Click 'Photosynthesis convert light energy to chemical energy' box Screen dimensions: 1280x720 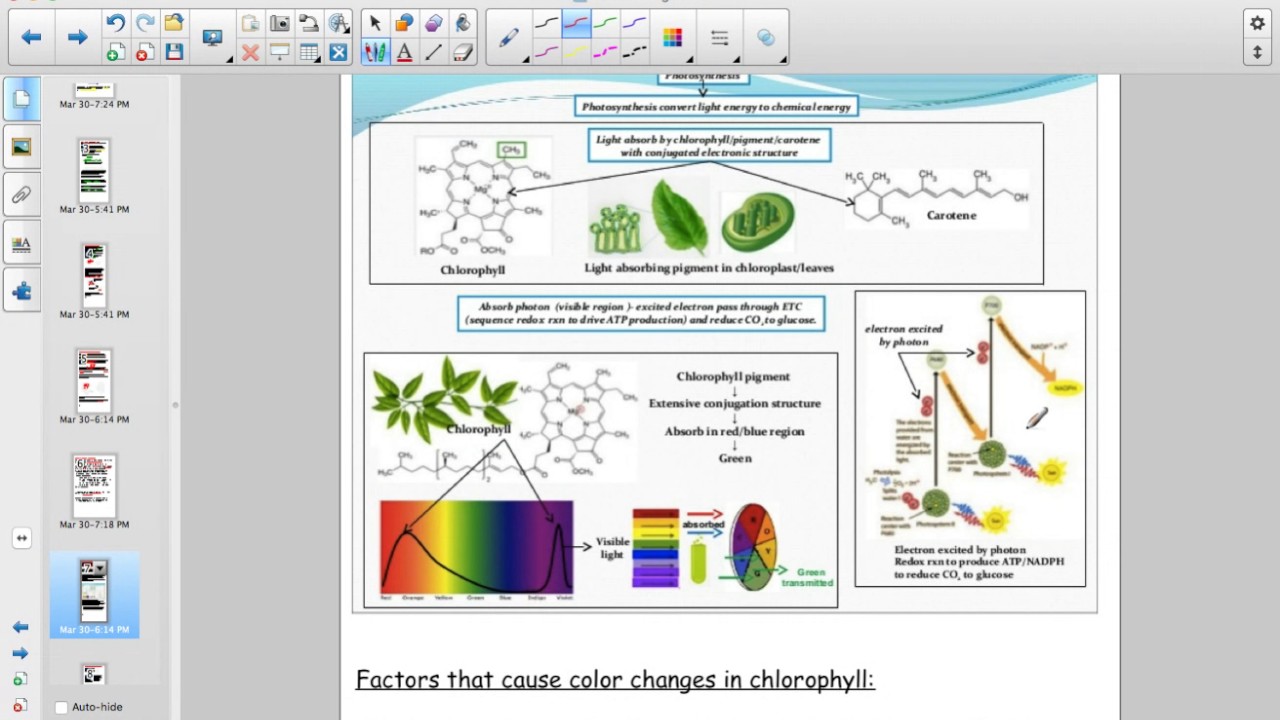(x=716, y=107)
